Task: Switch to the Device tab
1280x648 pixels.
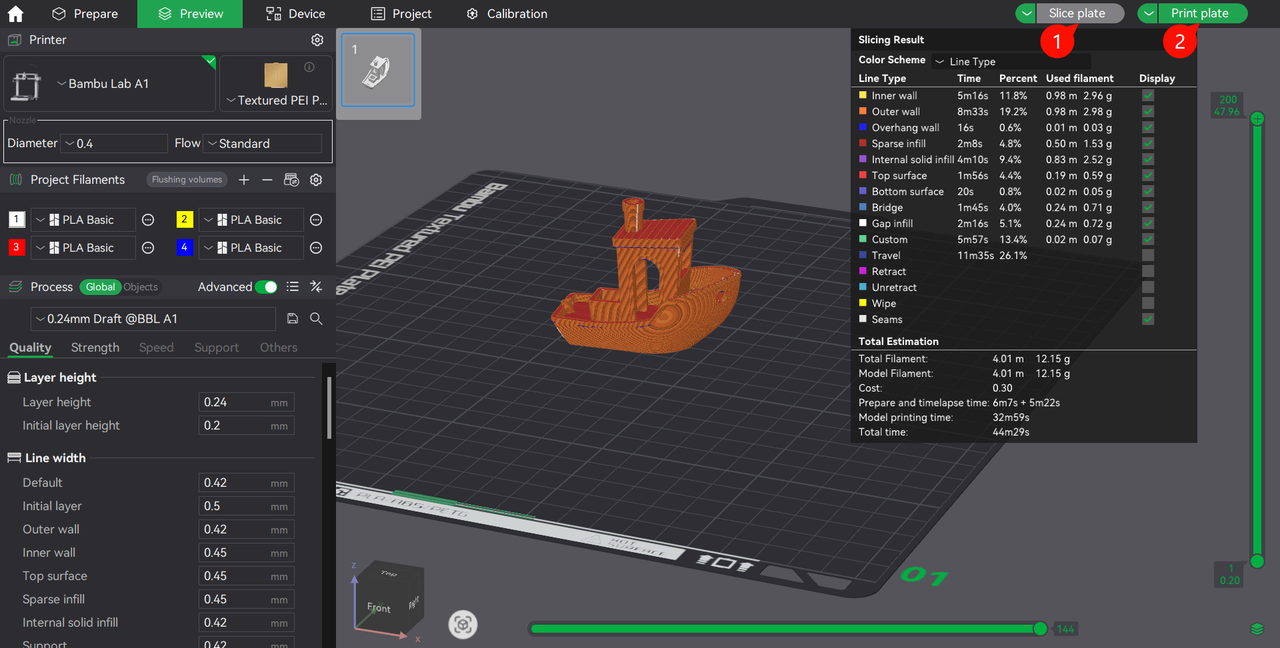Action: 295,14
